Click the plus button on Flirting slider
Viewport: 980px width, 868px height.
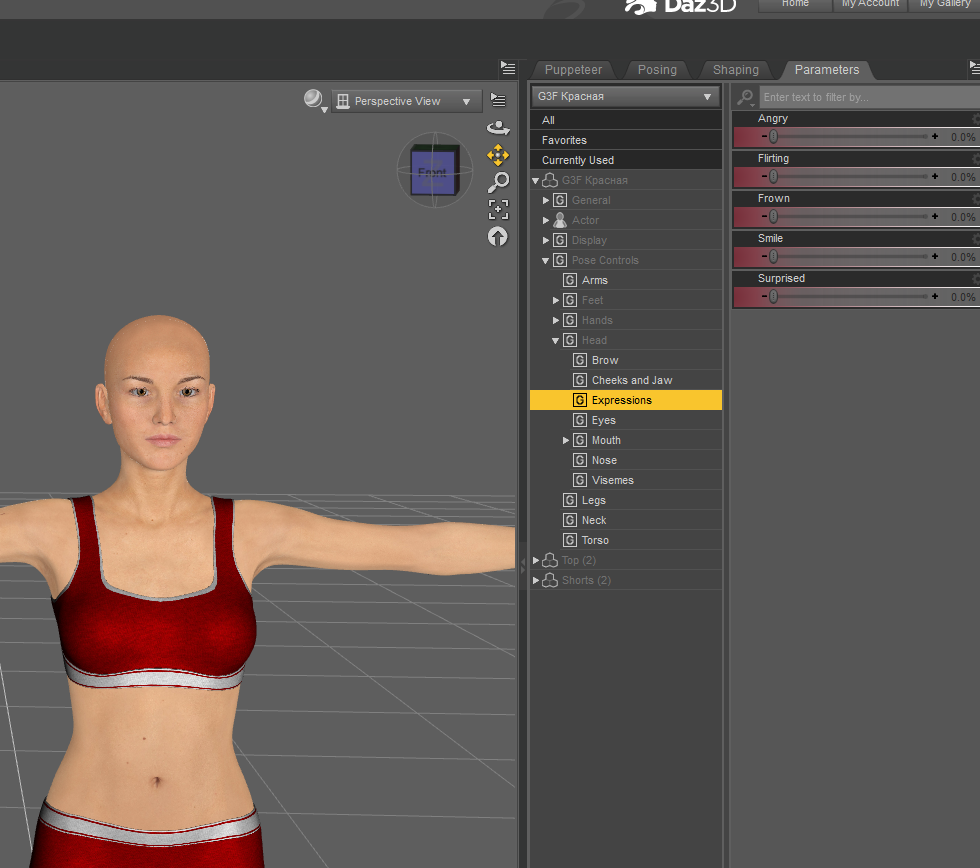(935, 176)
